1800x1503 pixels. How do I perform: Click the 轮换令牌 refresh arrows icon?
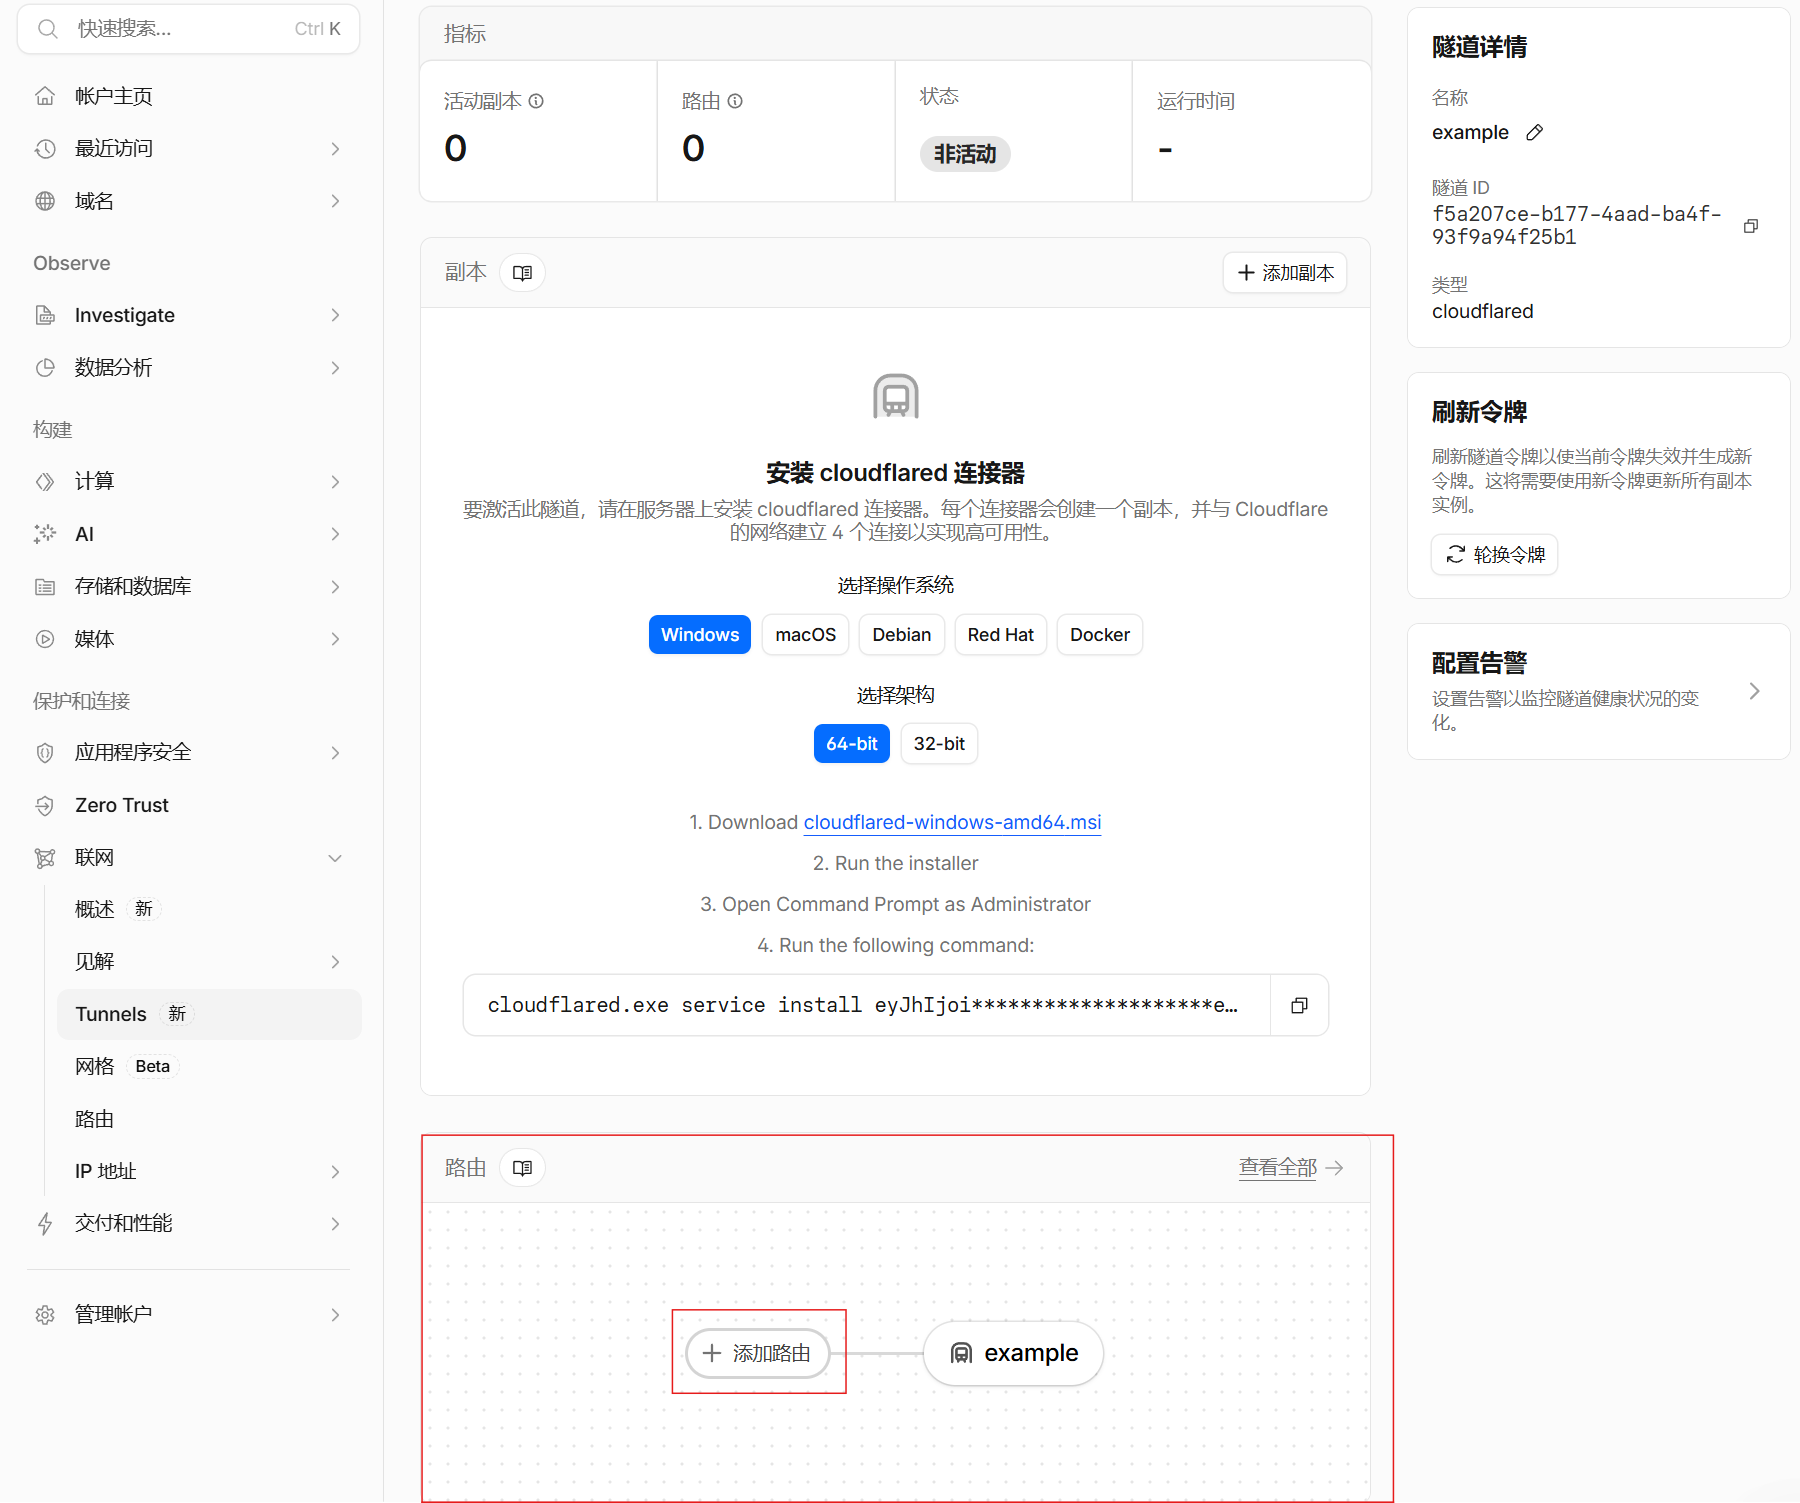[1456, 555]
